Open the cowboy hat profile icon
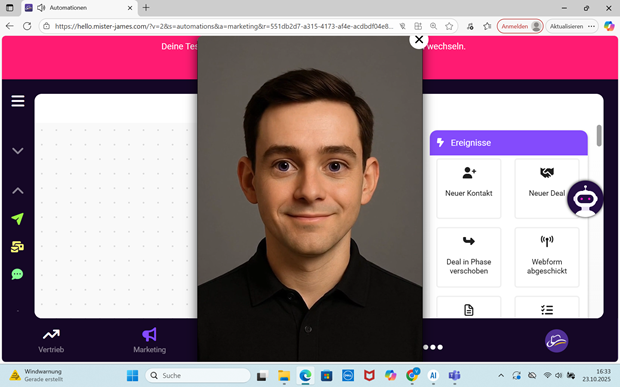 pos(556,341)
